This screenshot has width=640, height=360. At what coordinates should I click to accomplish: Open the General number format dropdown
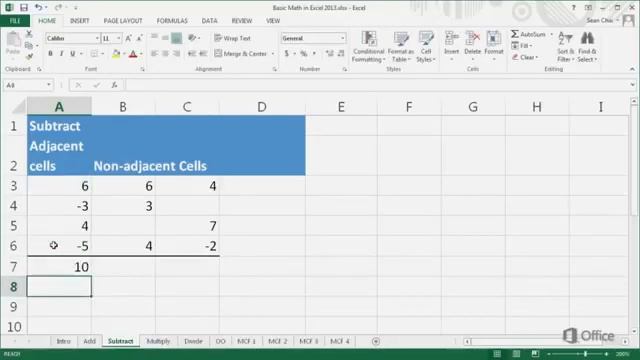click(x=342, y=38)
